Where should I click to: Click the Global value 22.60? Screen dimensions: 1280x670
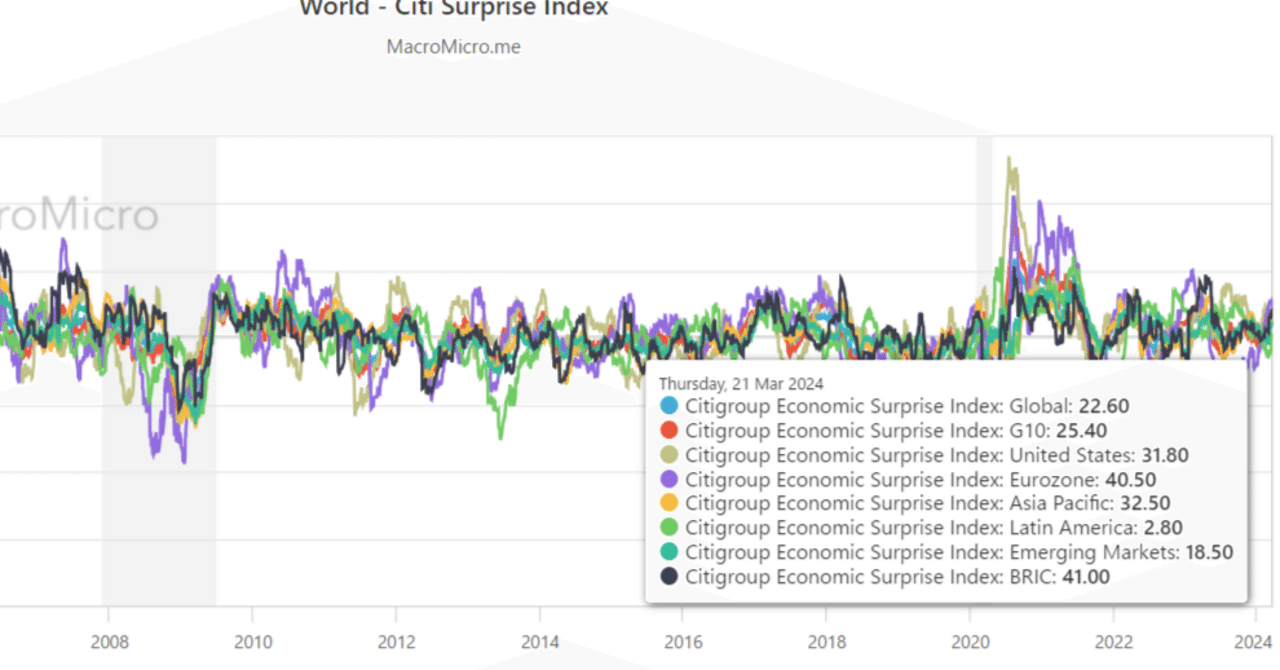pyautogui.click(x=1103, y=406)
